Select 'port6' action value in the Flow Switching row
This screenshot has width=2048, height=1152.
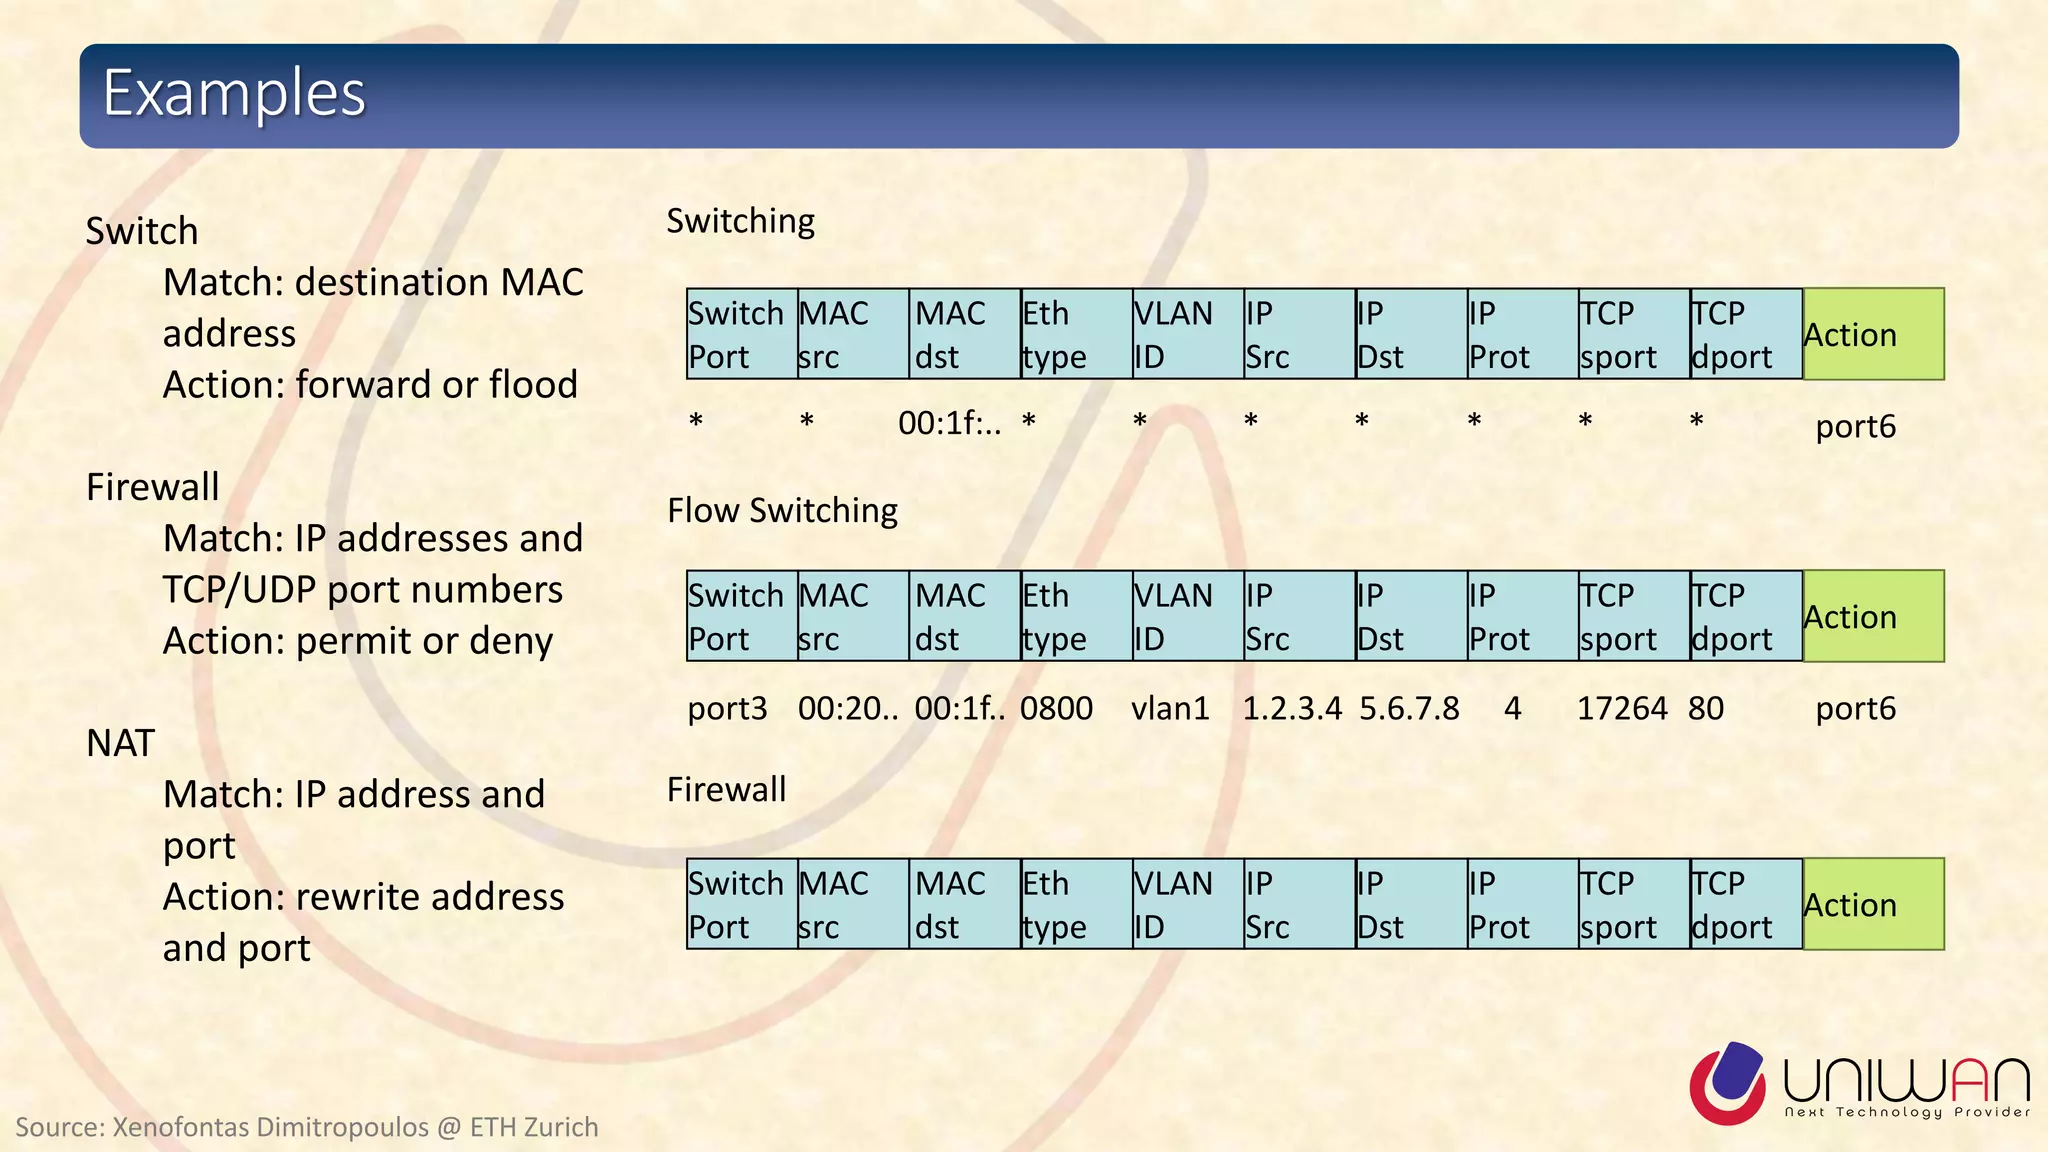[1855, 709]
